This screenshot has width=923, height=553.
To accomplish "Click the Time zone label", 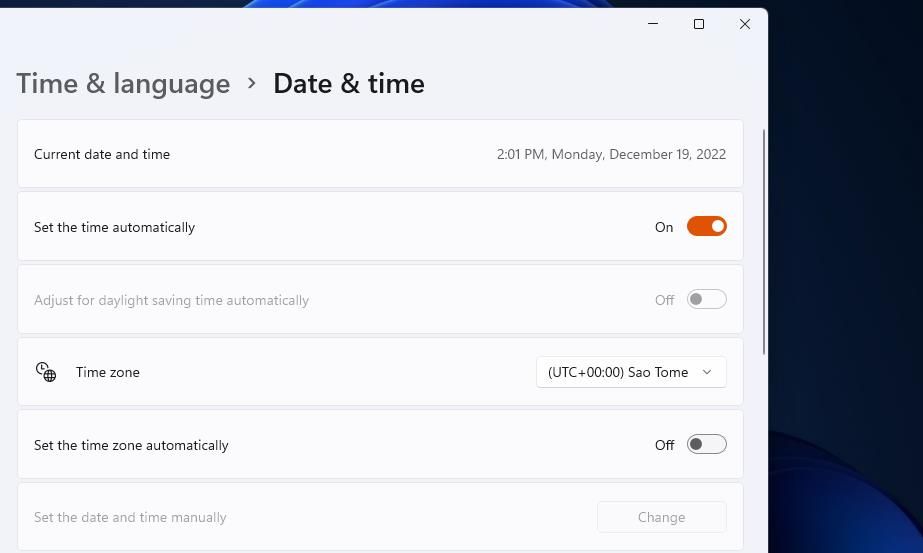I will 108,372.
